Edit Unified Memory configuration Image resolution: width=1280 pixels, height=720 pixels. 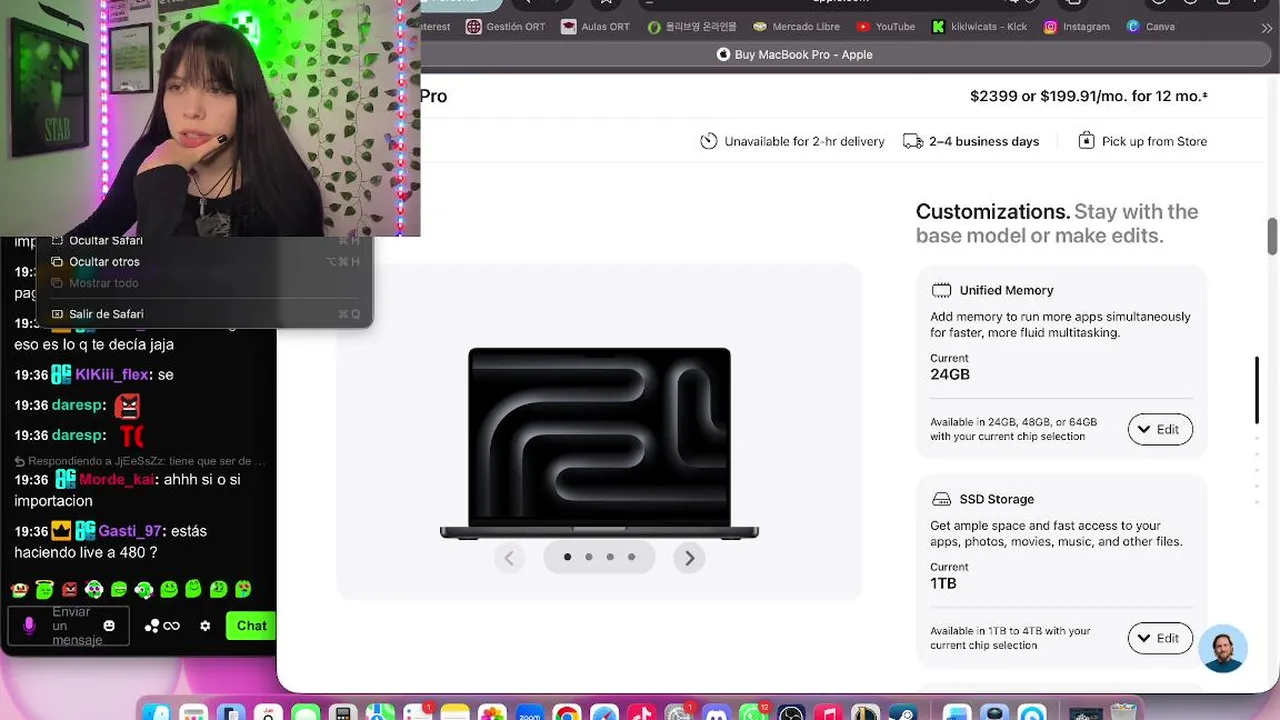click(x=1160, y=429)
